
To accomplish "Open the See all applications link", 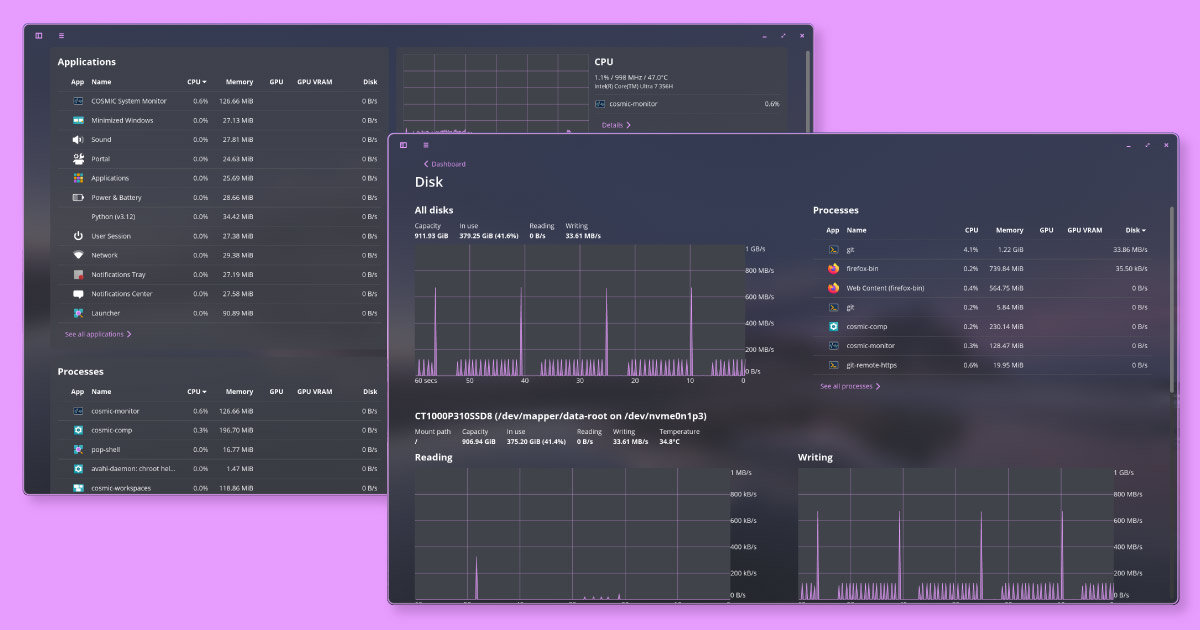I will click(98, 335).
